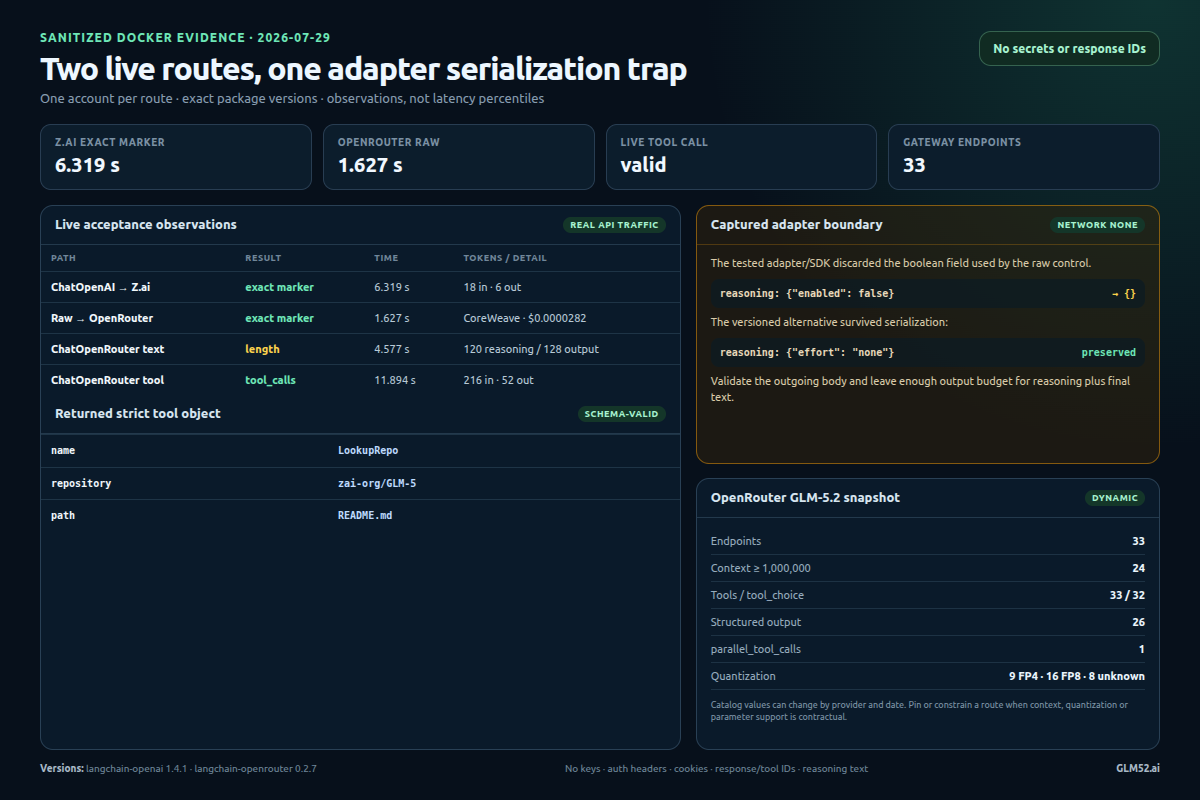Click the 'Context ≥ 1,000,000' row label
This screenshot has height=800, width=1200.
(x=761, y=568)
